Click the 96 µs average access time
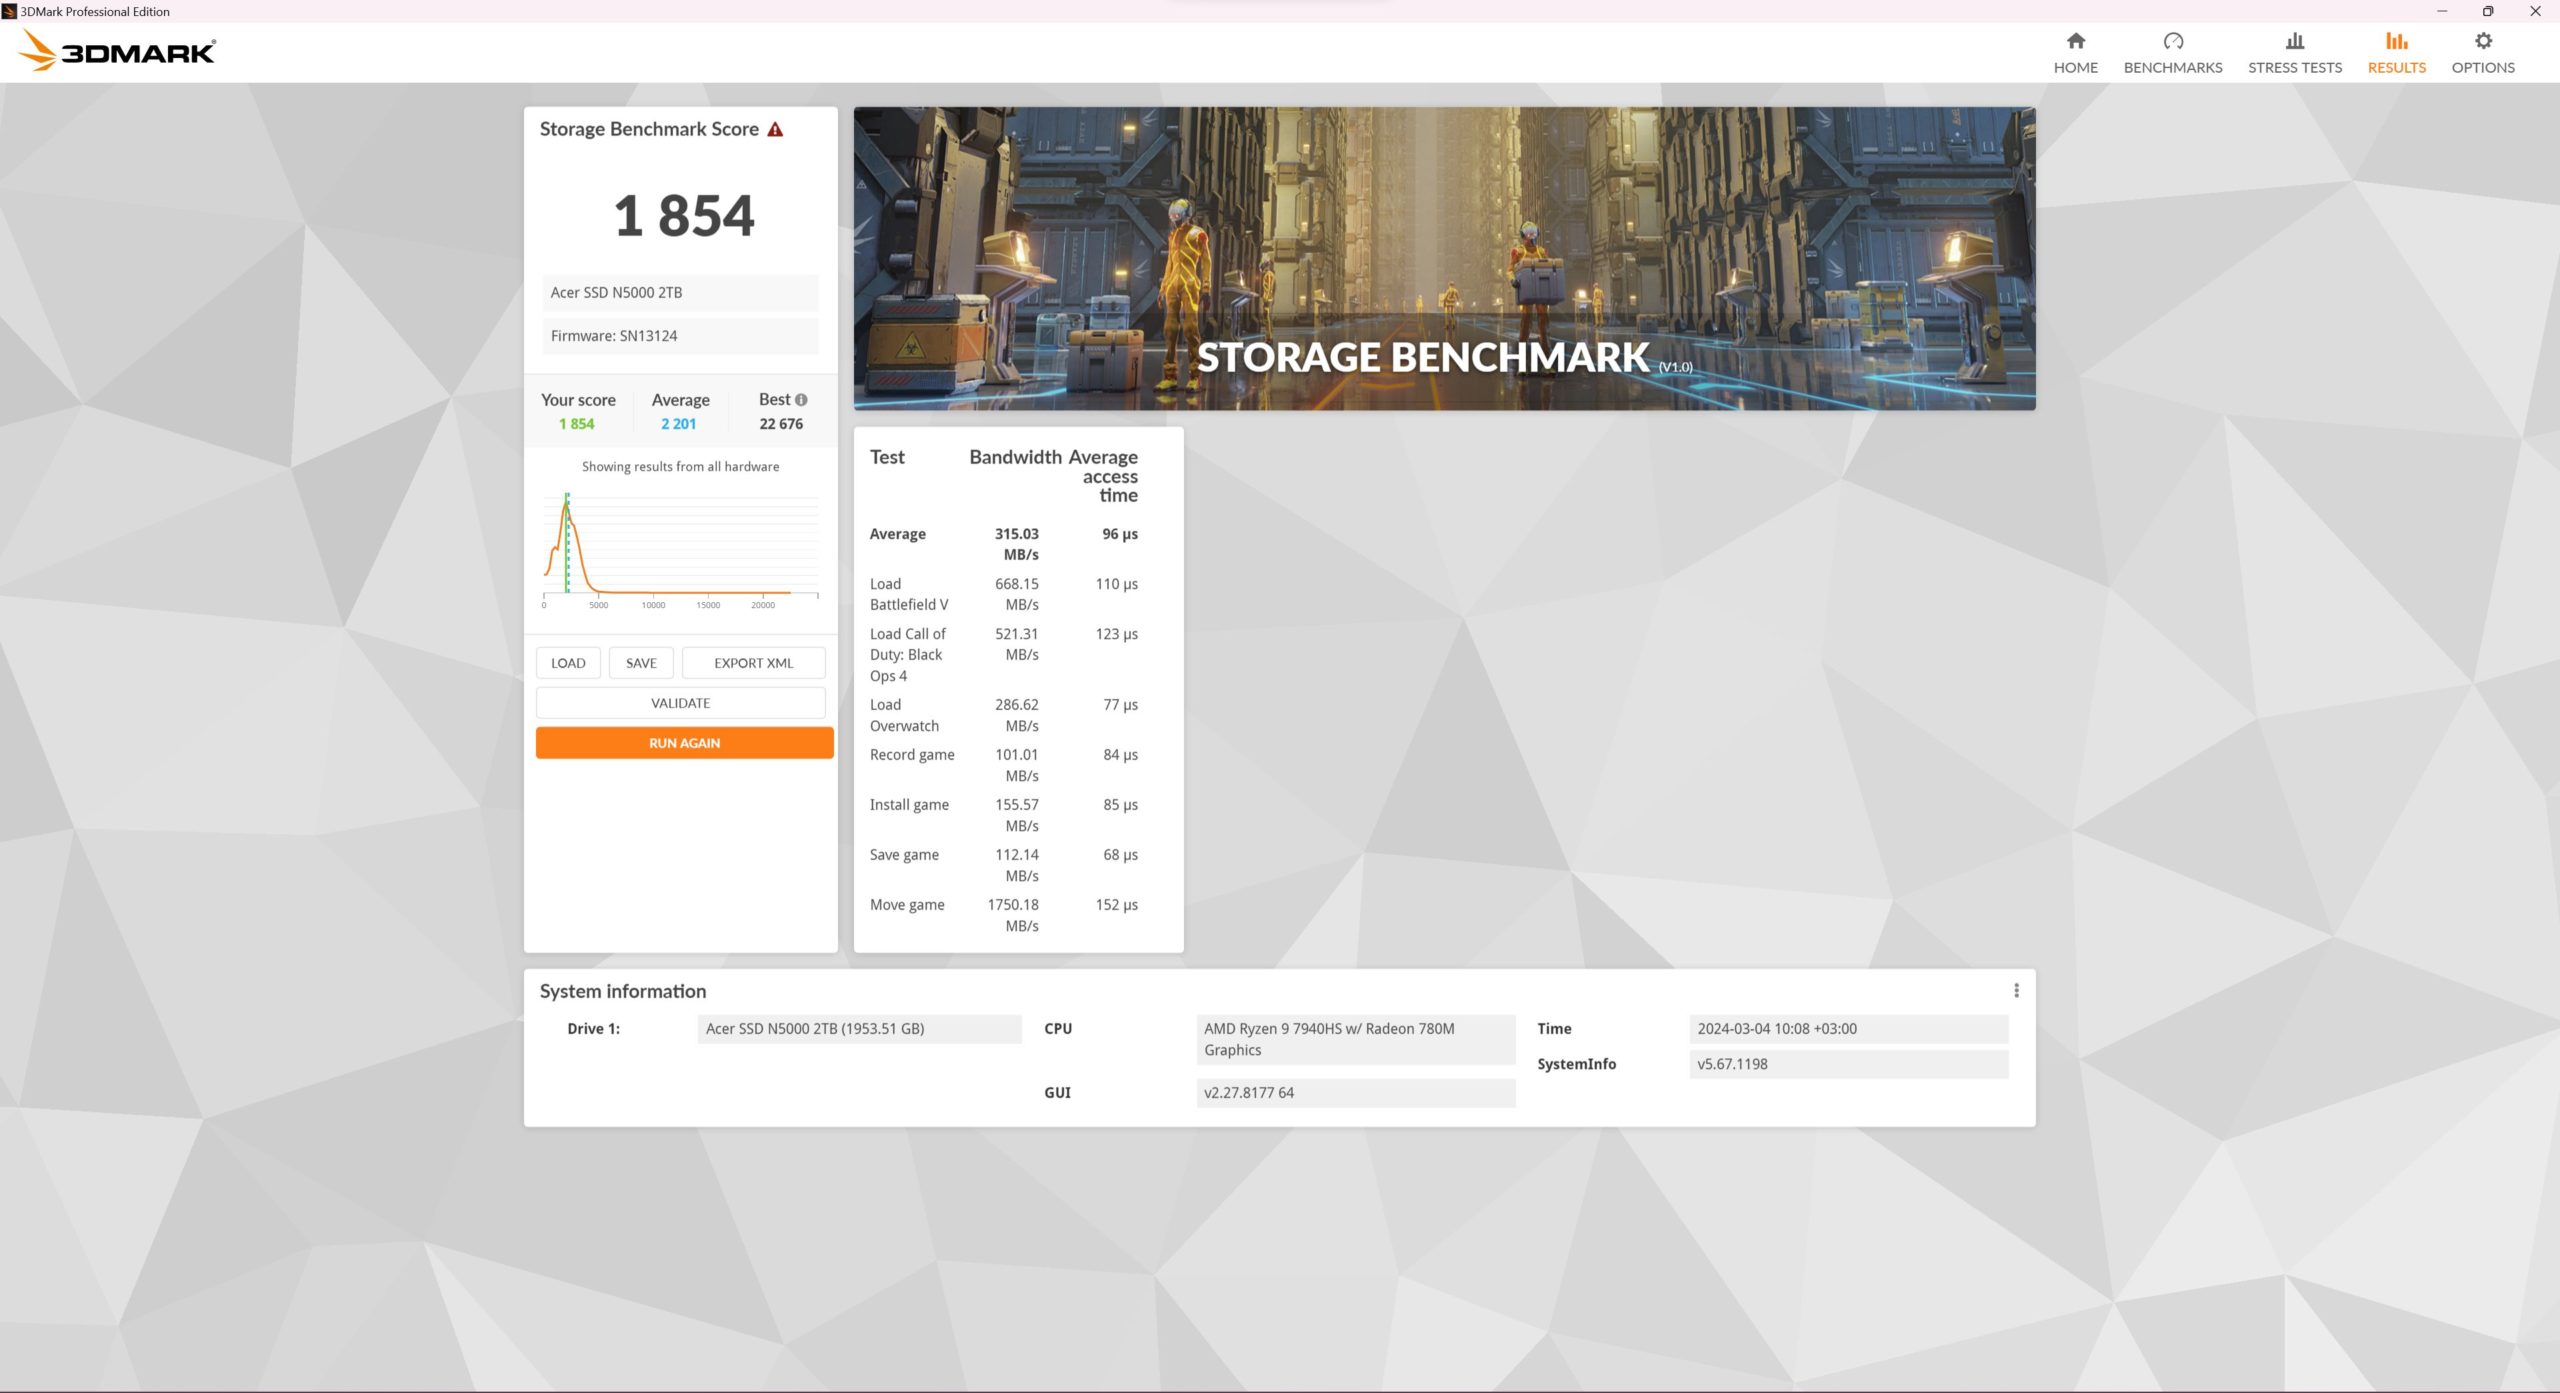Image resolution: width=2560 pixels, height=1393 pixels. (x=1120, y=534)
